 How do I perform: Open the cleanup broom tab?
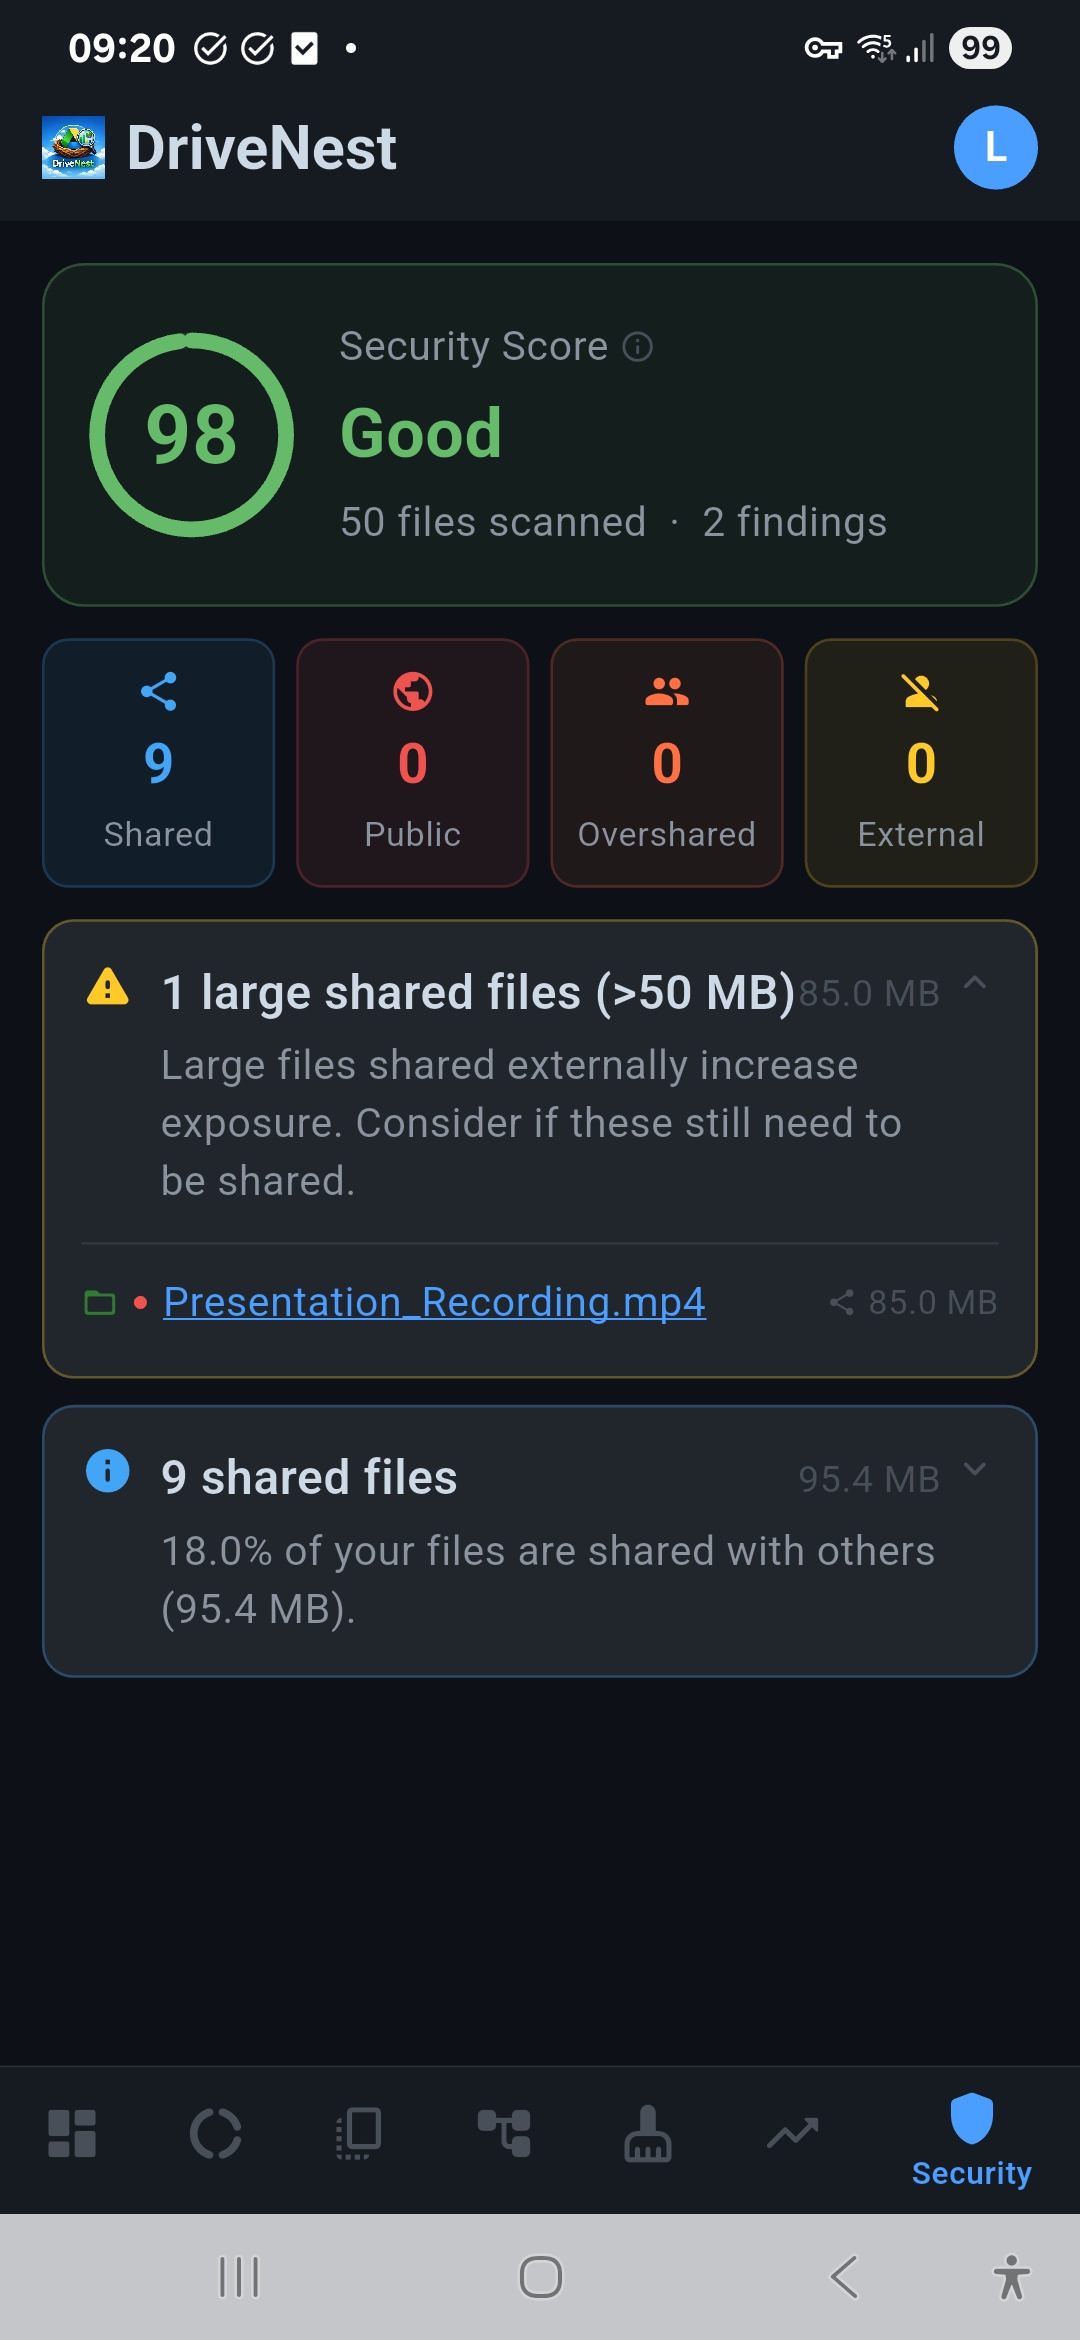648,2133
